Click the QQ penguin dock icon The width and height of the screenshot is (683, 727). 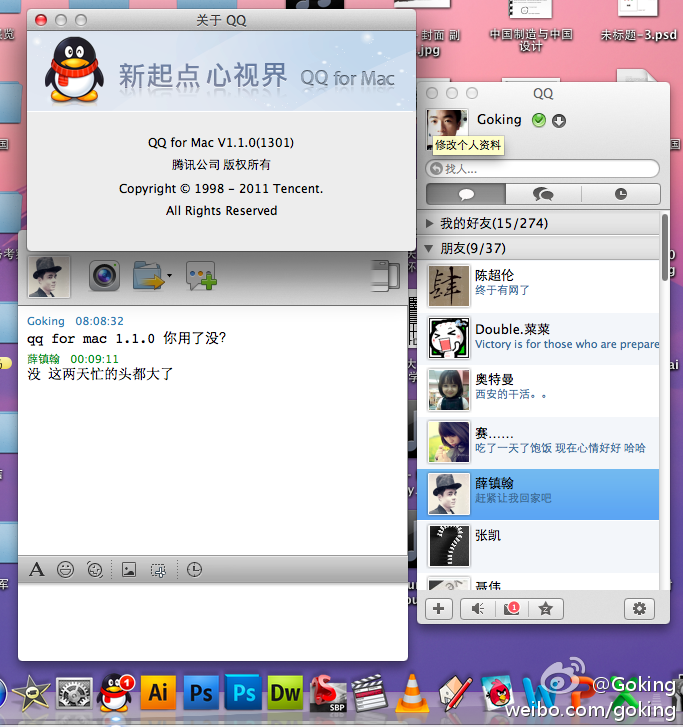pos(115,693)
